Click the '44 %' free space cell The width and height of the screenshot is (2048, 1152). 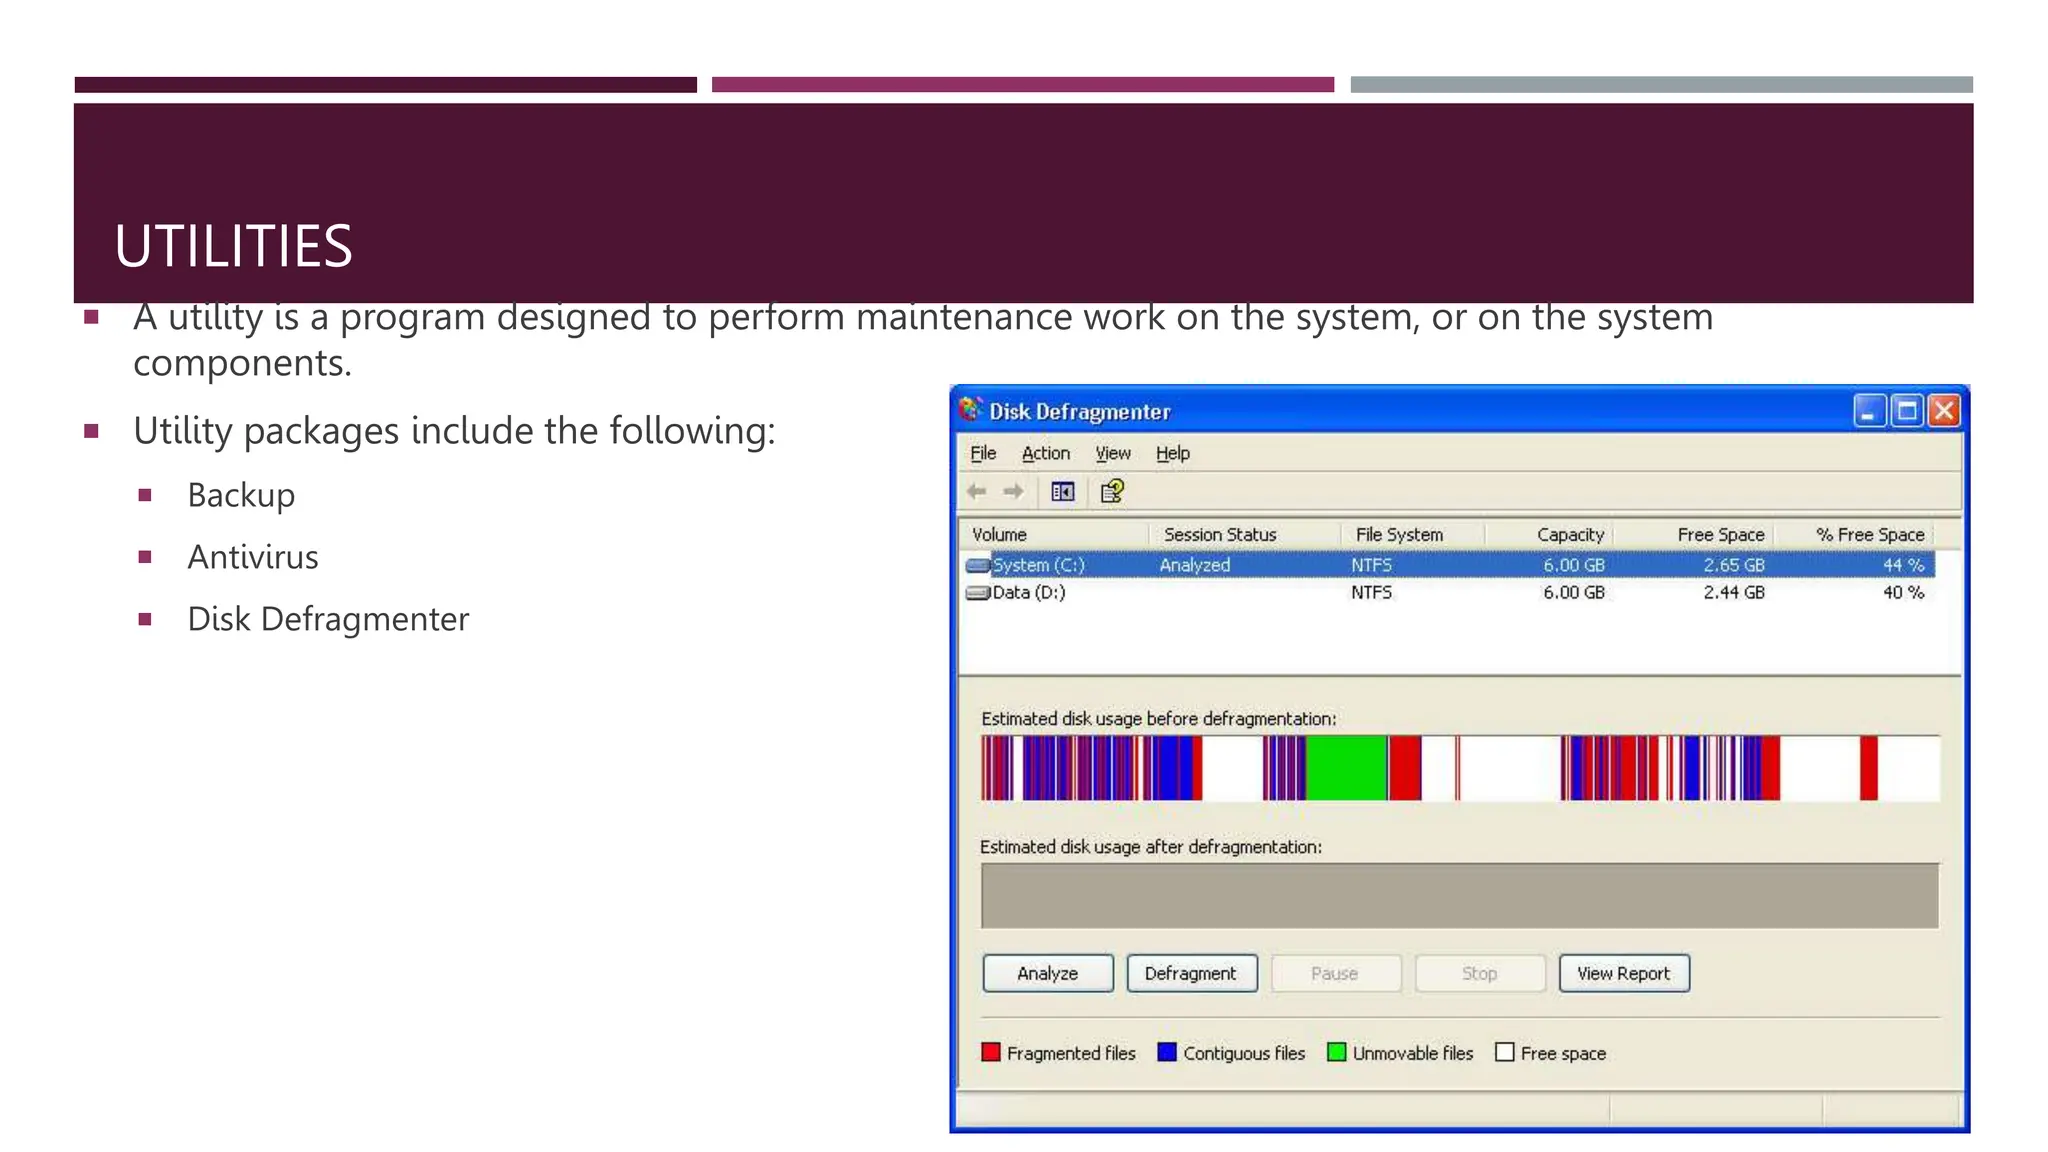[x=1904, y=565]
